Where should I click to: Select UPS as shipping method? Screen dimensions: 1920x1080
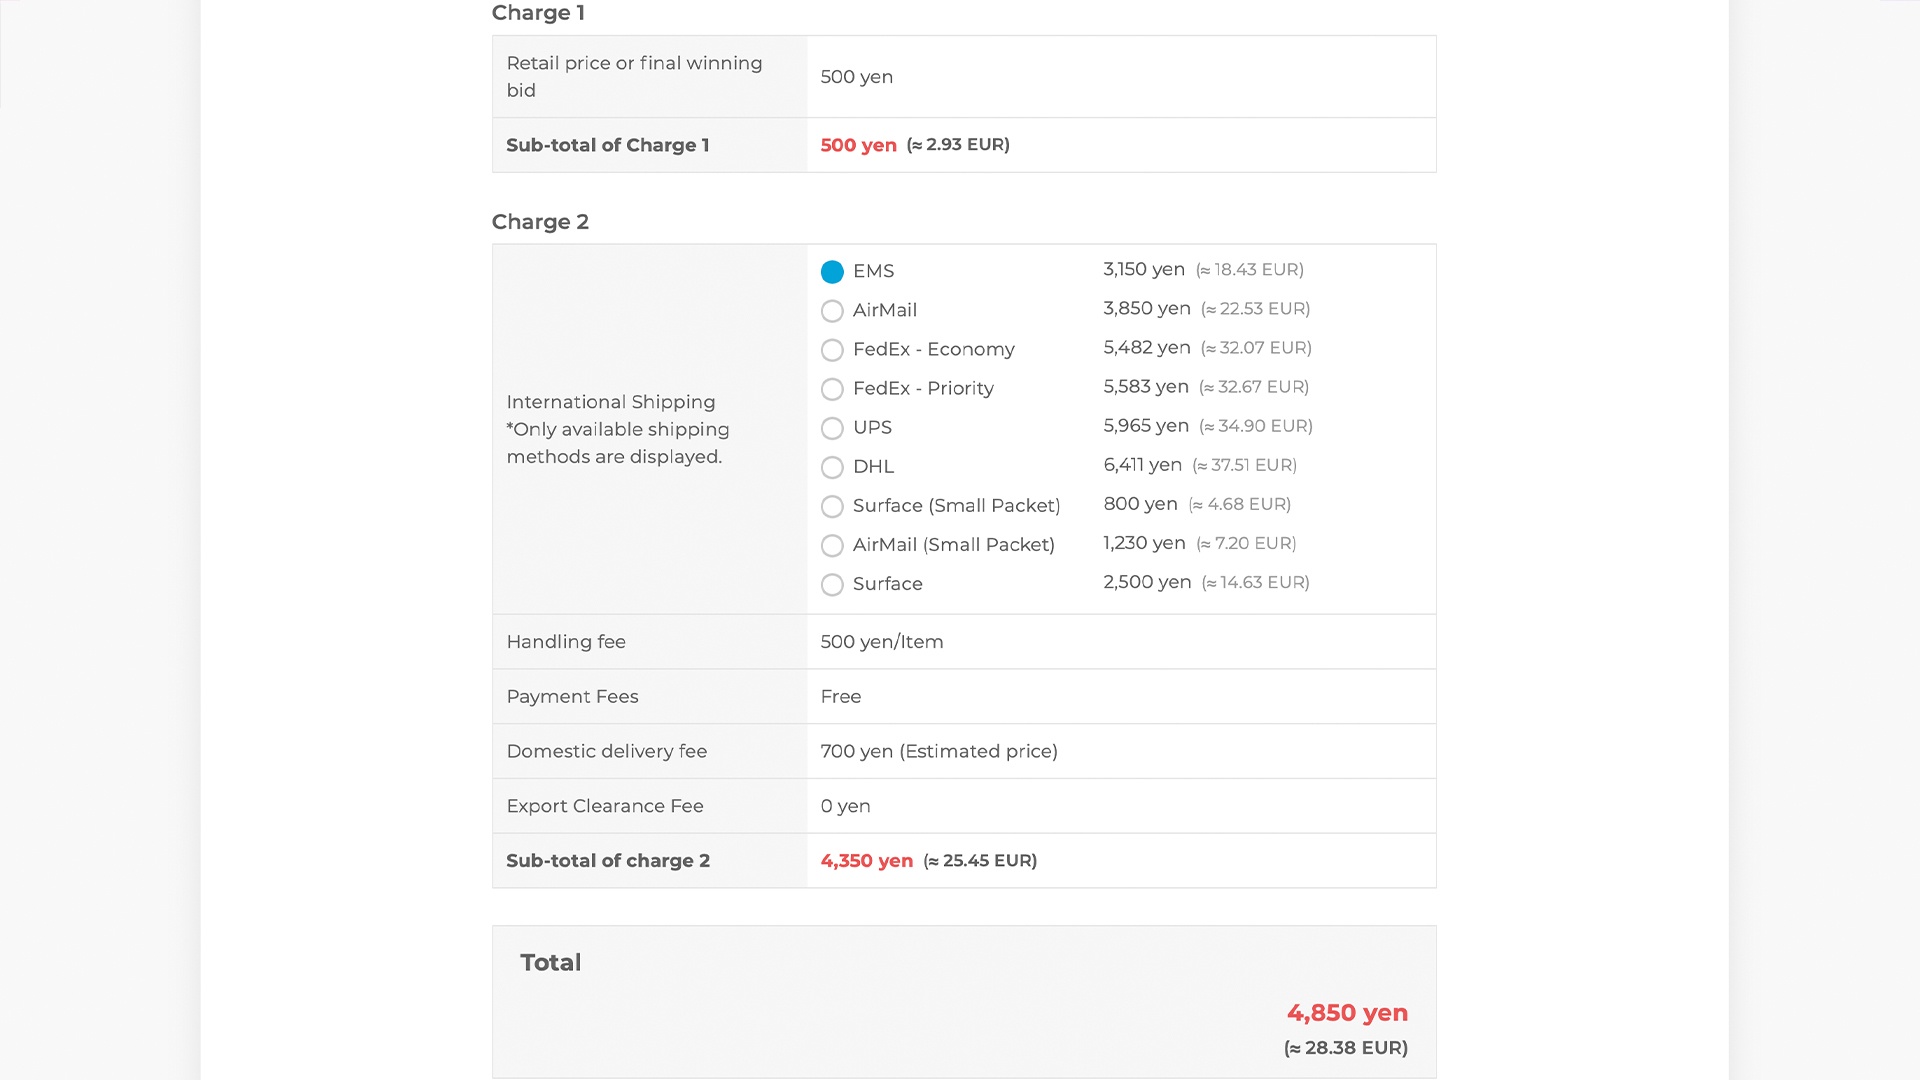(x=832, y=428)
